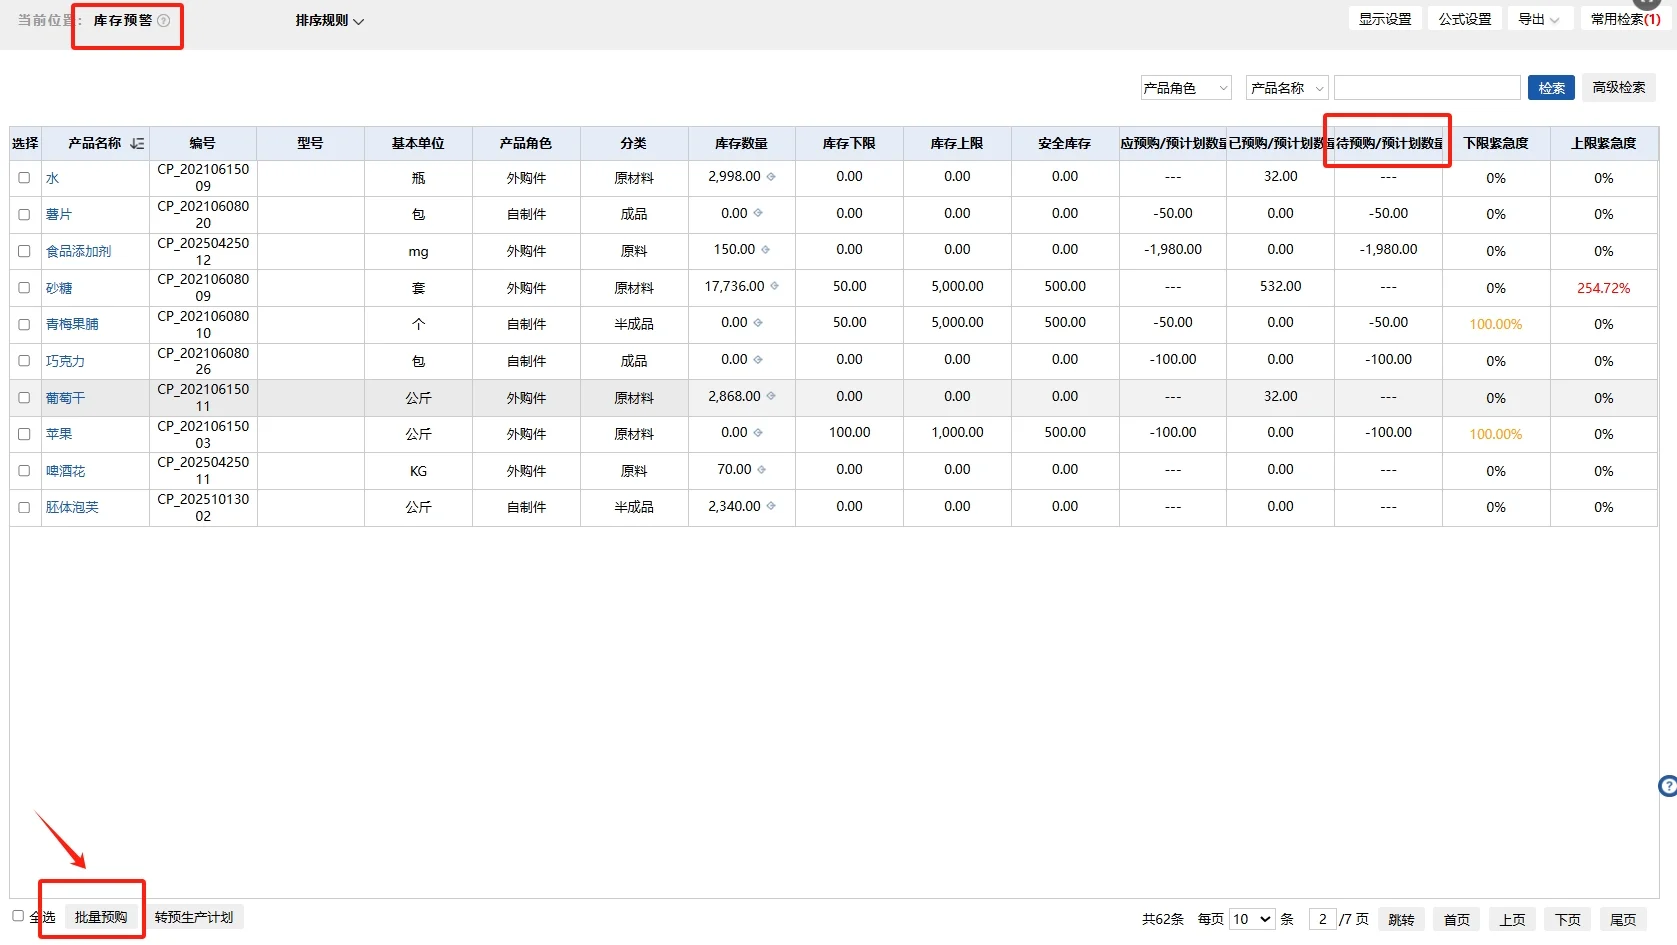The height and width of the screenshot is (945, 1677).
Task: Click the stock quantity icon in the 胚体泡芙 row
Action: (x=771, y=506)
